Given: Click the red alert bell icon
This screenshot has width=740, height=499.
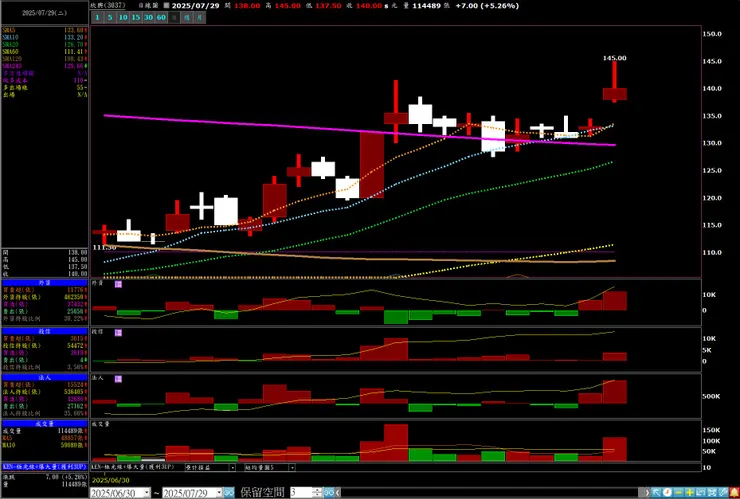Looking at the screenshot, I should coord(734,492).
